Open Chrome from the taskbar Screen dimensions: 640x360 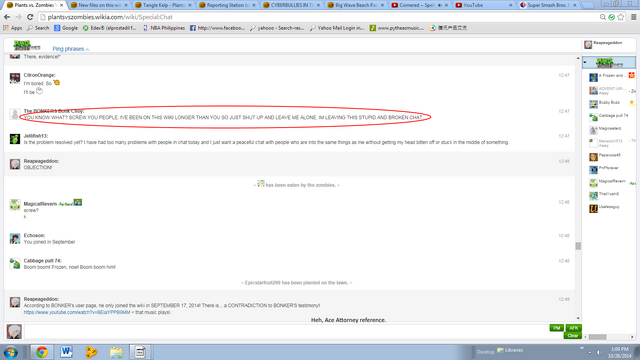[x=42, y=352]
